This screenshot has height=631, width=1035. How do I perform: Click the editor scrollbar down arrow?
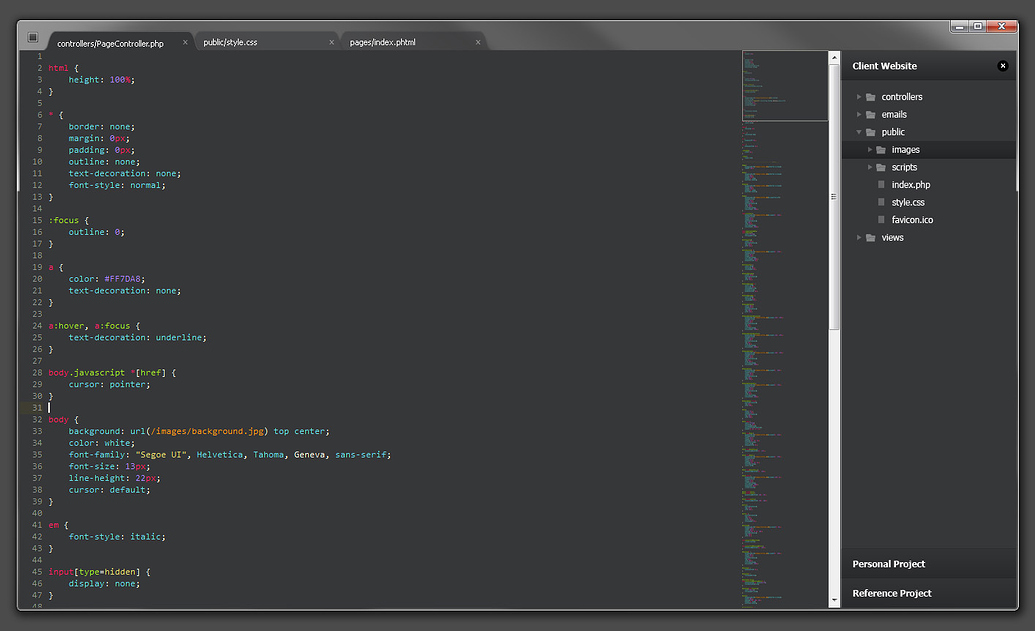click(833, 600)
